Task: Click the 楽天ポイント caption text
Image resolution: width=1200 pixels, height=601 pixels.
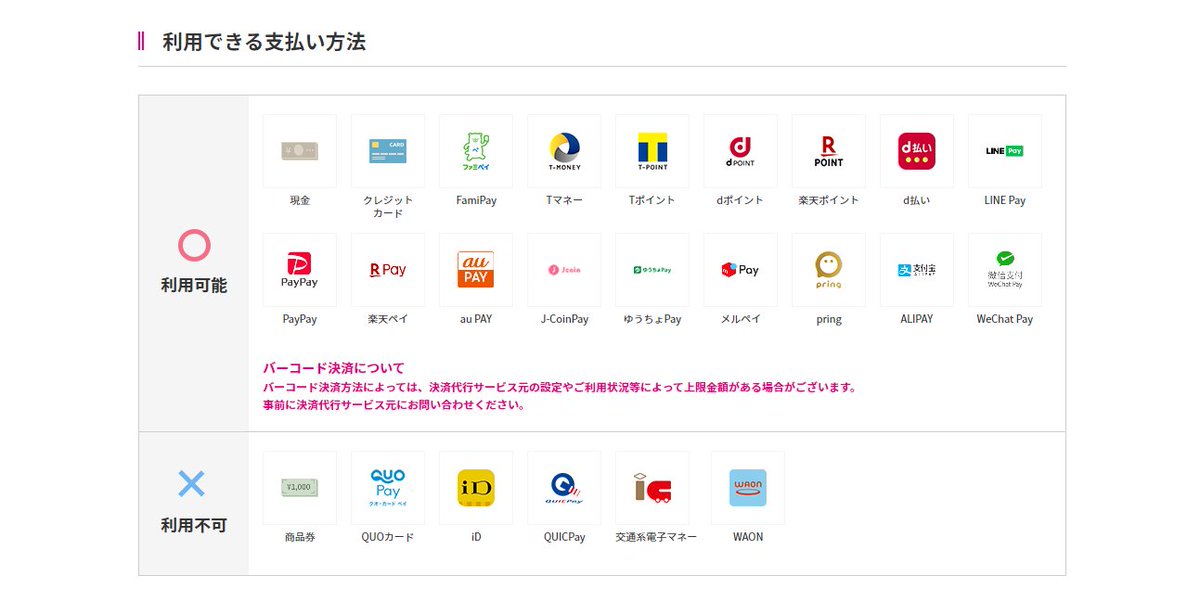Action: tap(829, 200)
